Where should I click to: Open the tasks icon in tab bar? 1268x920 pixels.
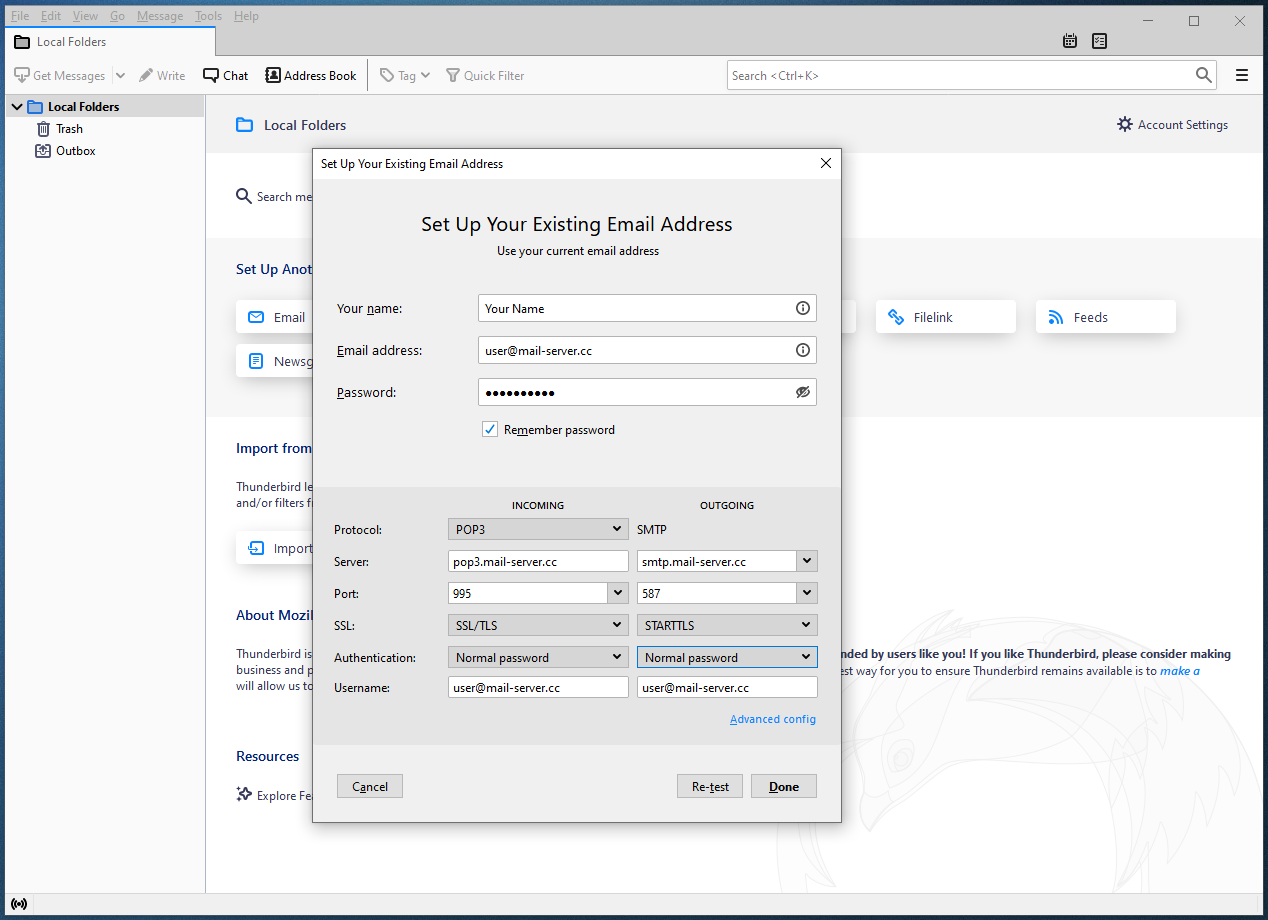1100,41
